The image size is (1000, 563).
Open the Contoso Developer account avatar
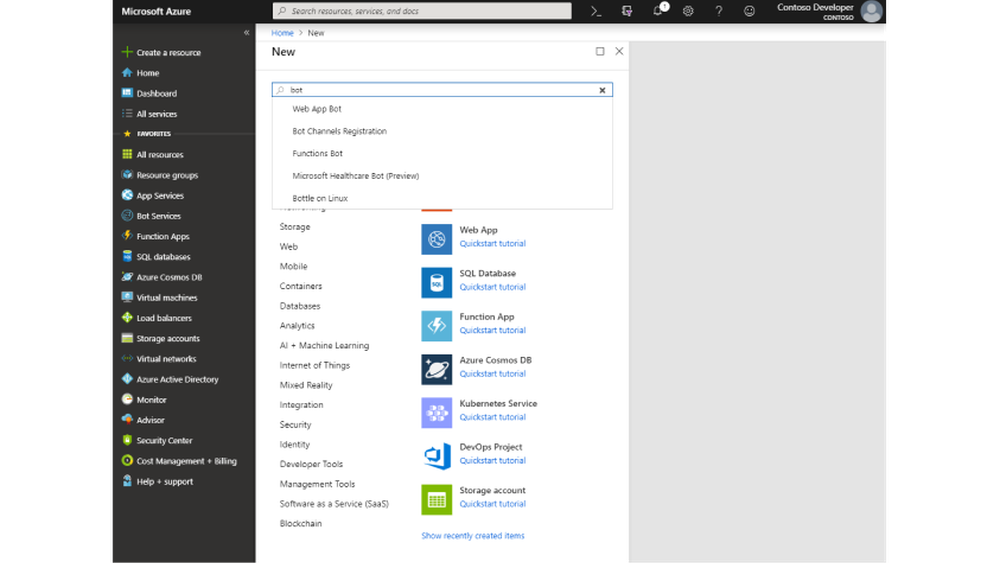click(x=871, y=11)
